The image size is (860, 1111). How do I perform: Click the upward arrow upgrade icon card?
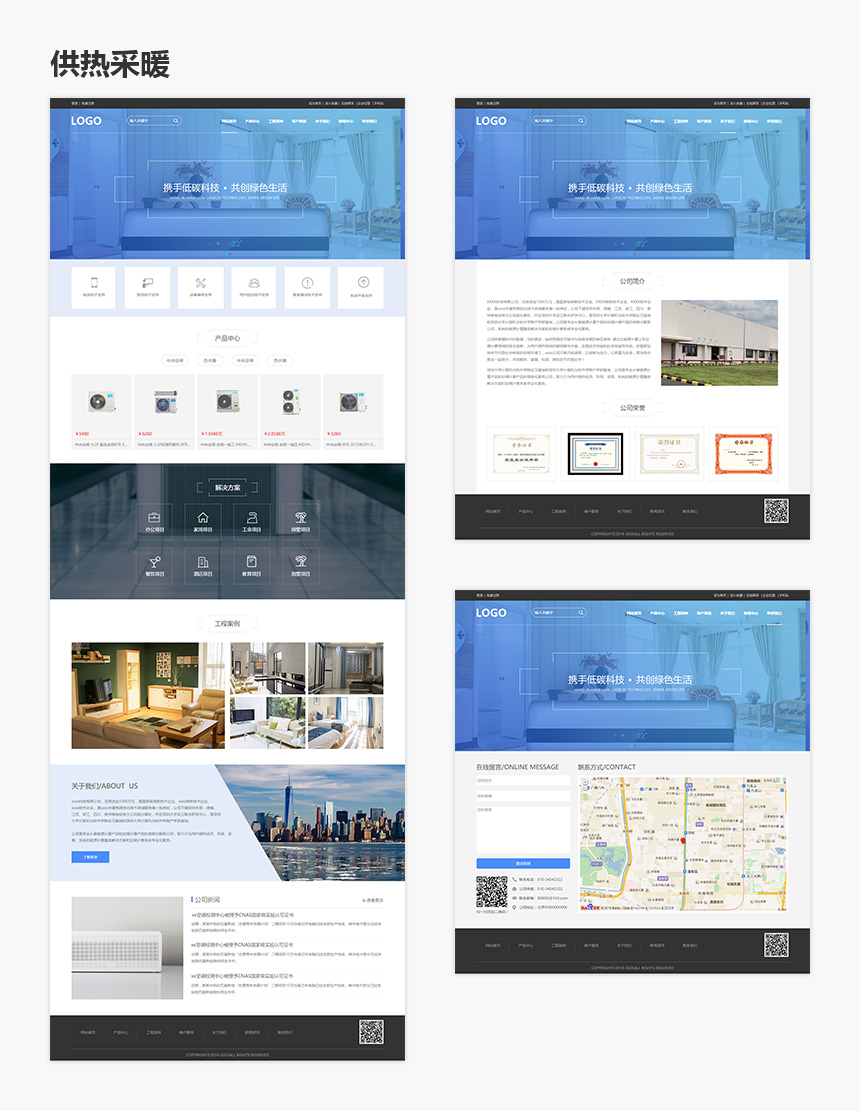[x=361, y=288]
